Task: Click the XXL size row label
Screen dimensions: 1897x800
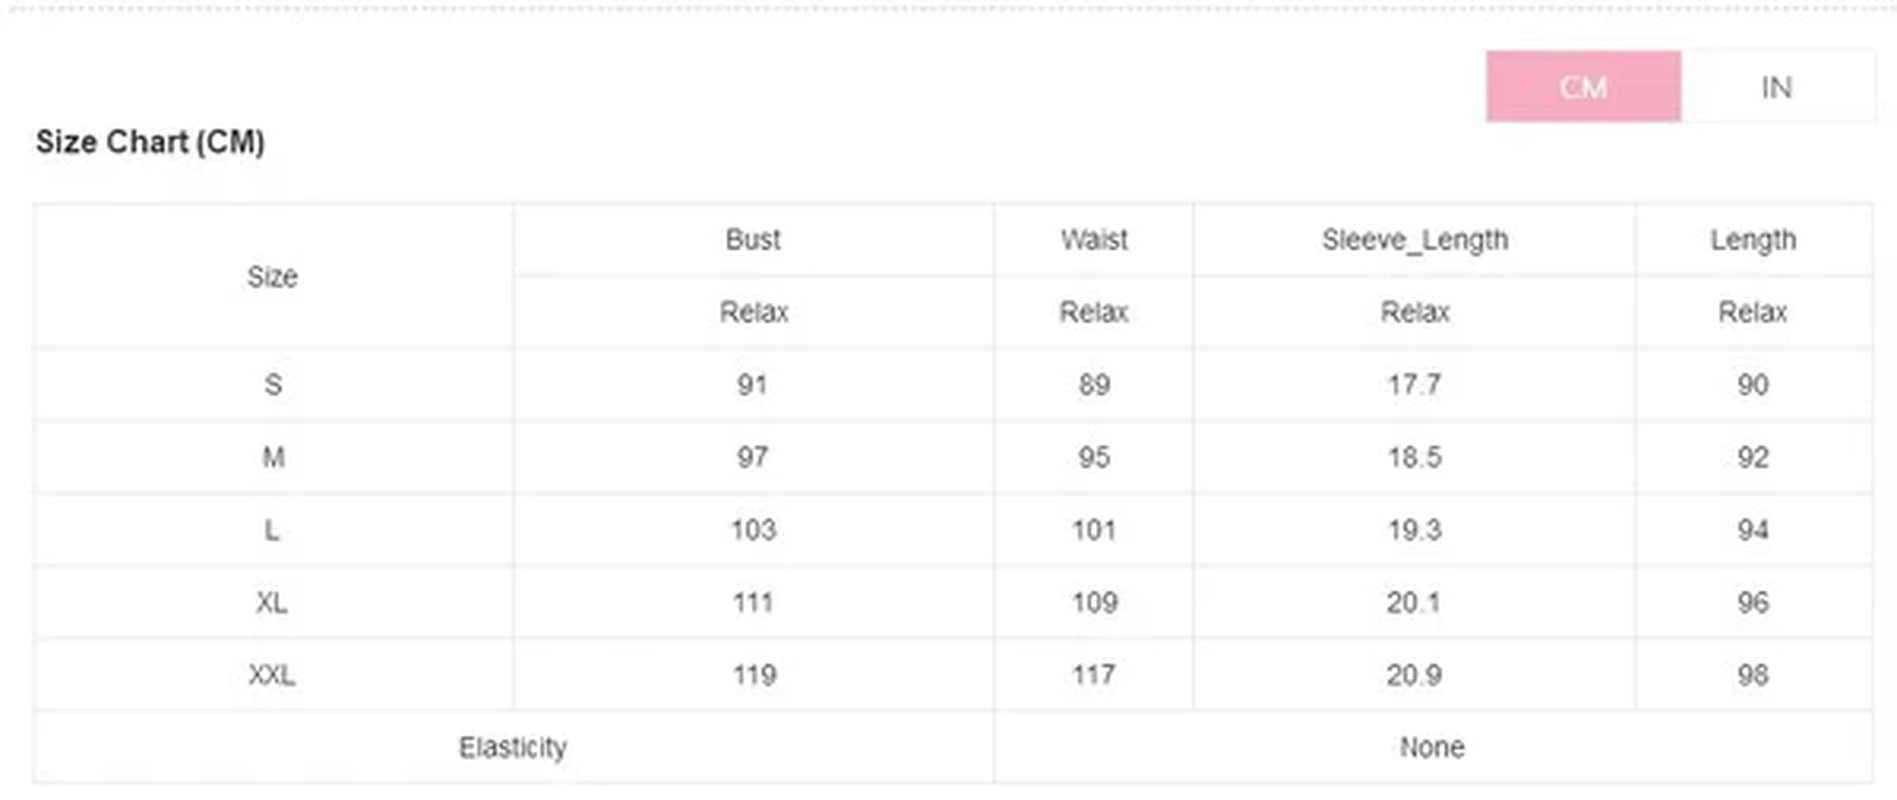Action: click(x=272, y=675)
